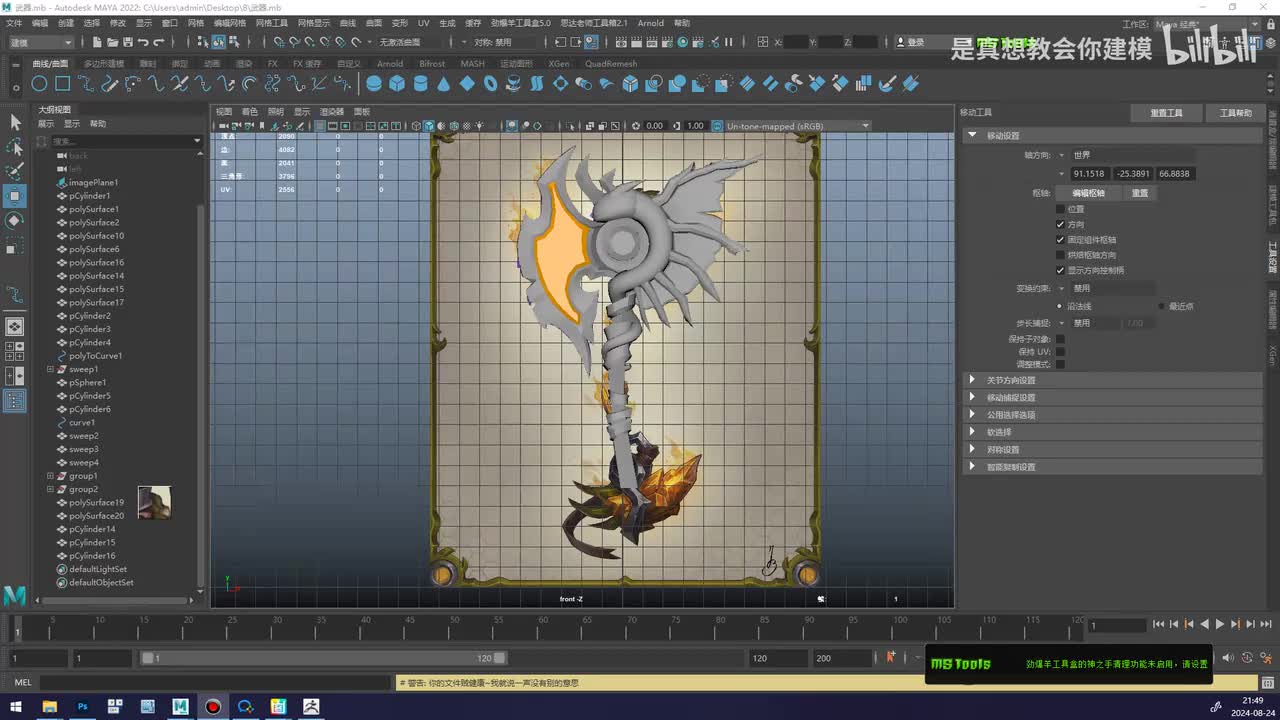Select pCylinder1 in the outliner
Viewport: 1280px width, 720px height.
pos(89,196)
